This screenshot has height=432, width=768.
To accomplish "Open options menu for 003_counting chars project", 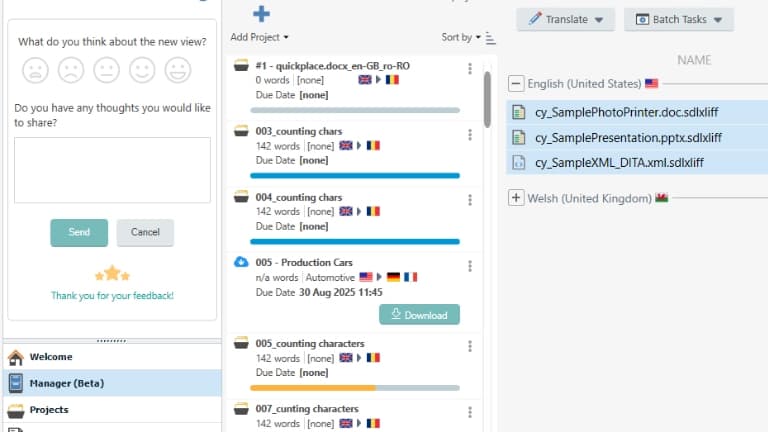I will click(470, 135).
